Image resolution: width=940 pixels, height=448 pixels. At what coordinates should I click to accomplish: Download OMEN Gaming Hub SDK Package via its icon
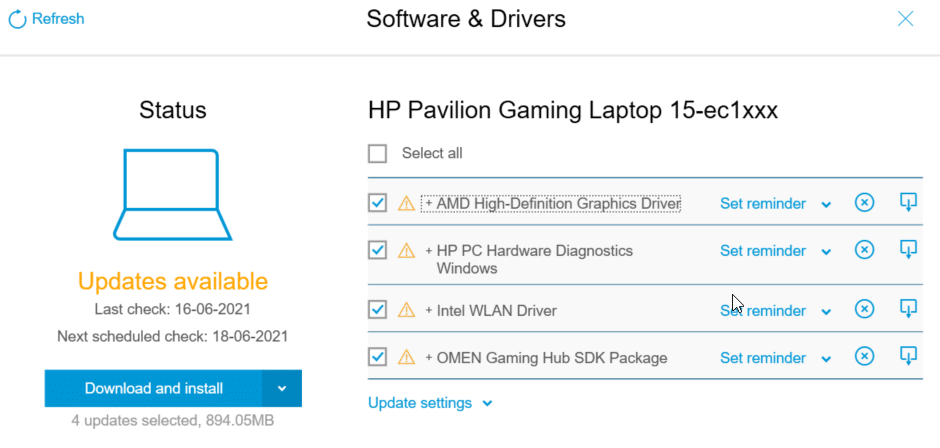(x=908, y=356)
